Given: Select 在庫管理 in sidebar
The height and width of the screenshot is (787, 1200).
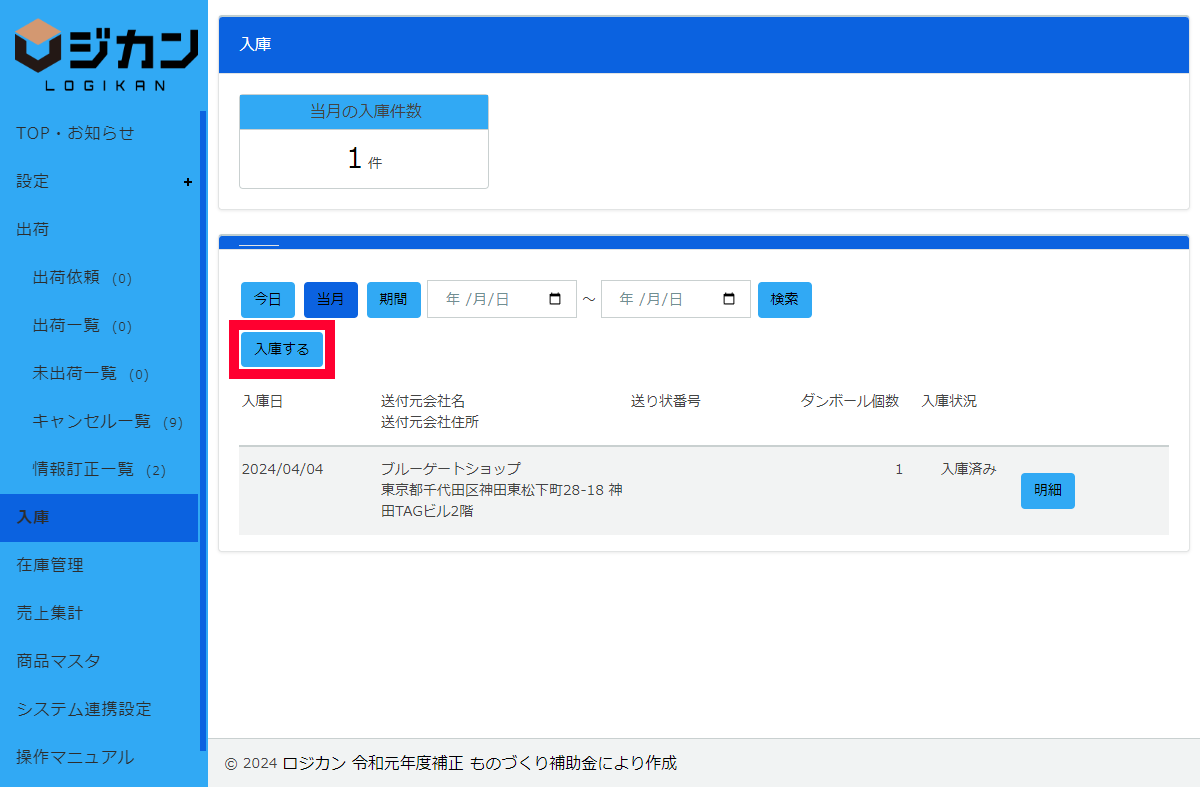Looking at the screenshot, I should click(50, 565).
